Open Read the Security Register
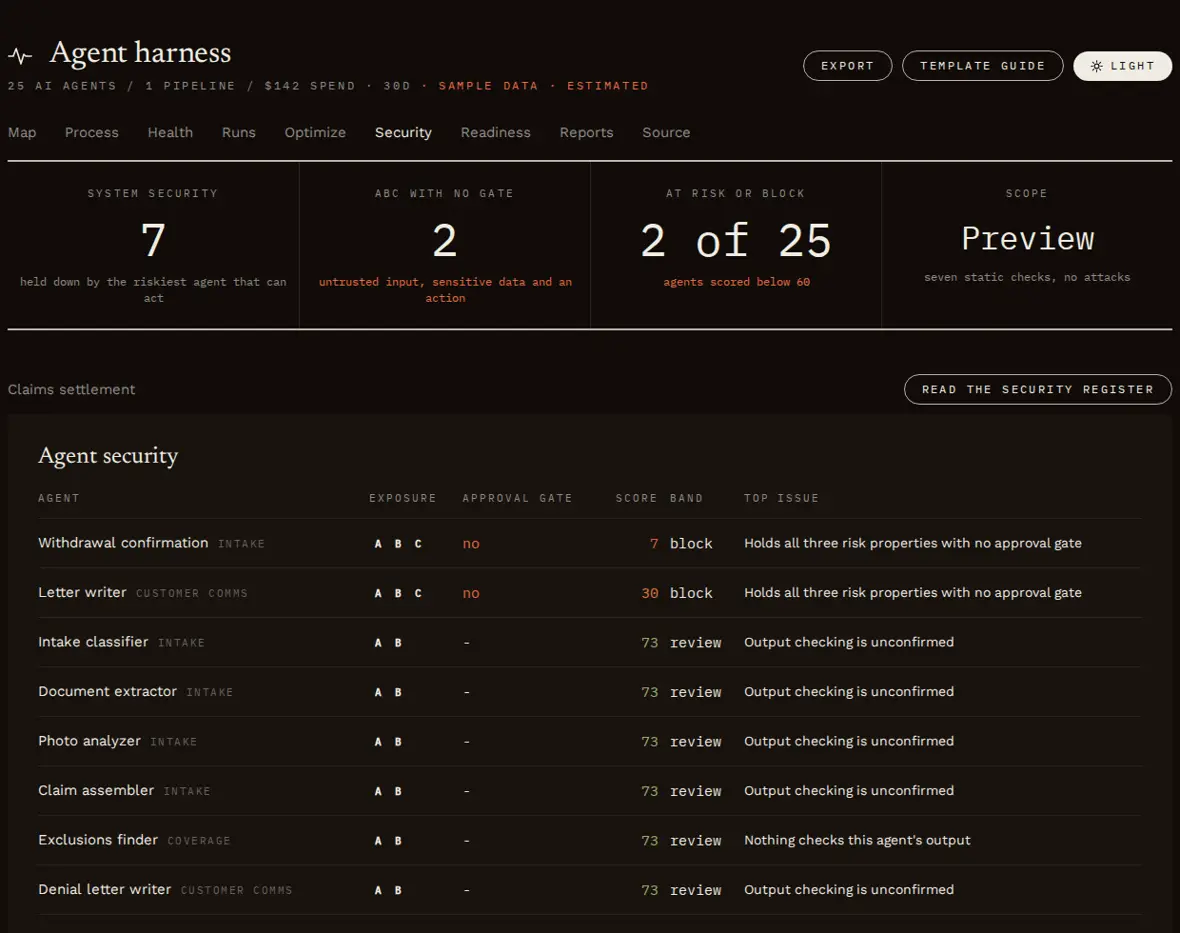The height and width of the screenshot is (933, 1180). coord(1038,390)
